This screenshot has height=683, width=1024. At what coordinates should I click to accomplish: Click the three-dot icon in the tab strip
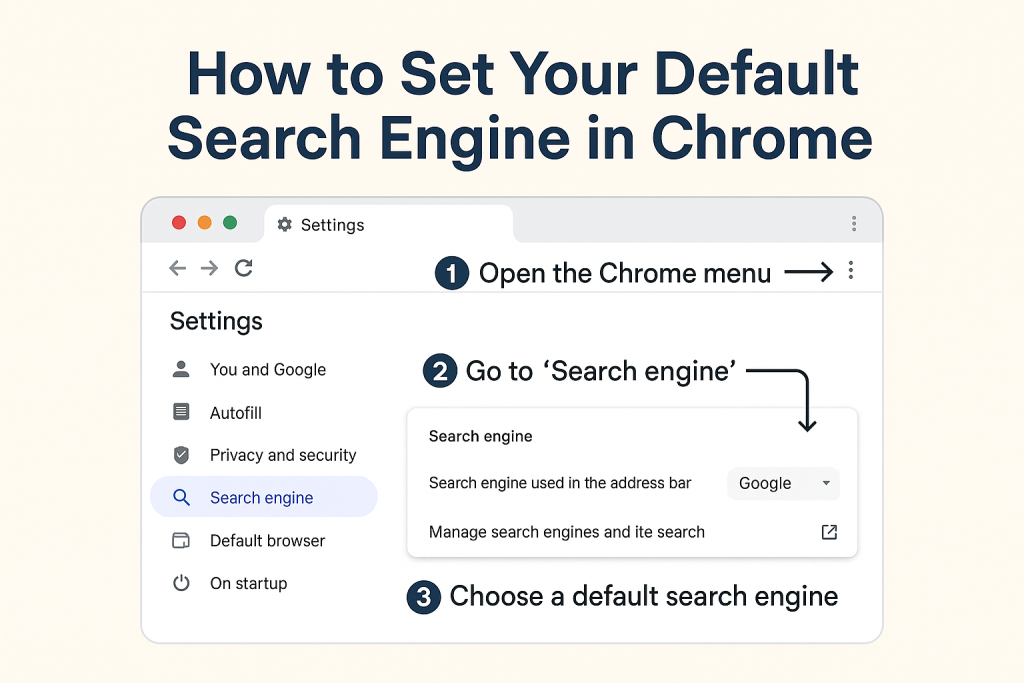click(x=854, y=224)
